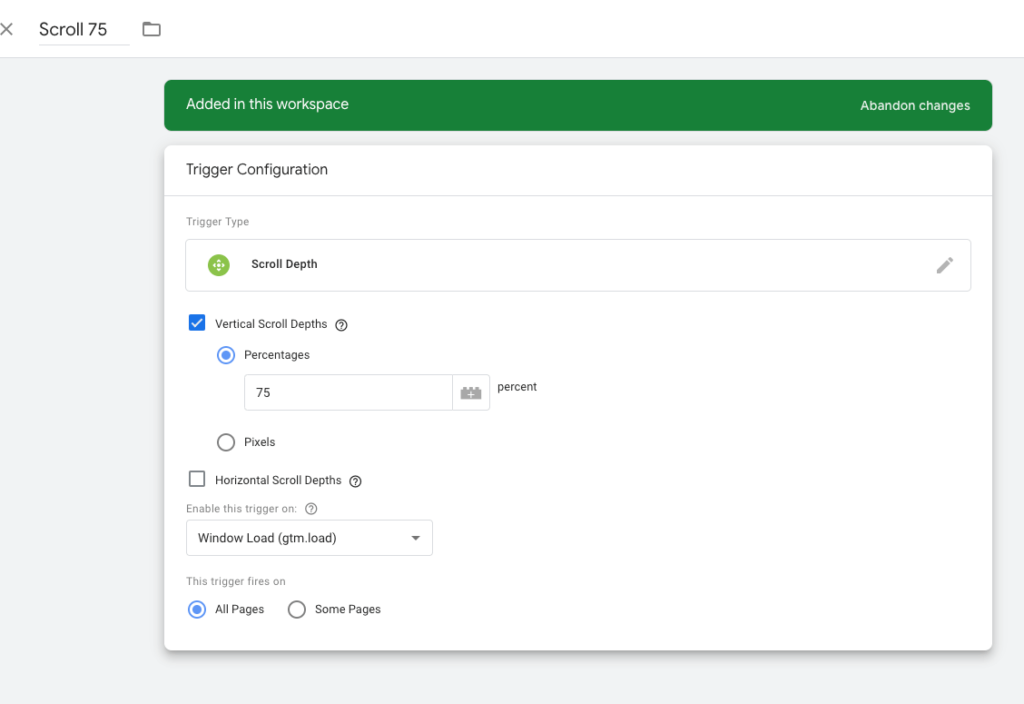The width and height of the screenshot is (1024, 704).
Task: Click the 'Added in this workspace' banner text
Action: 267,104
